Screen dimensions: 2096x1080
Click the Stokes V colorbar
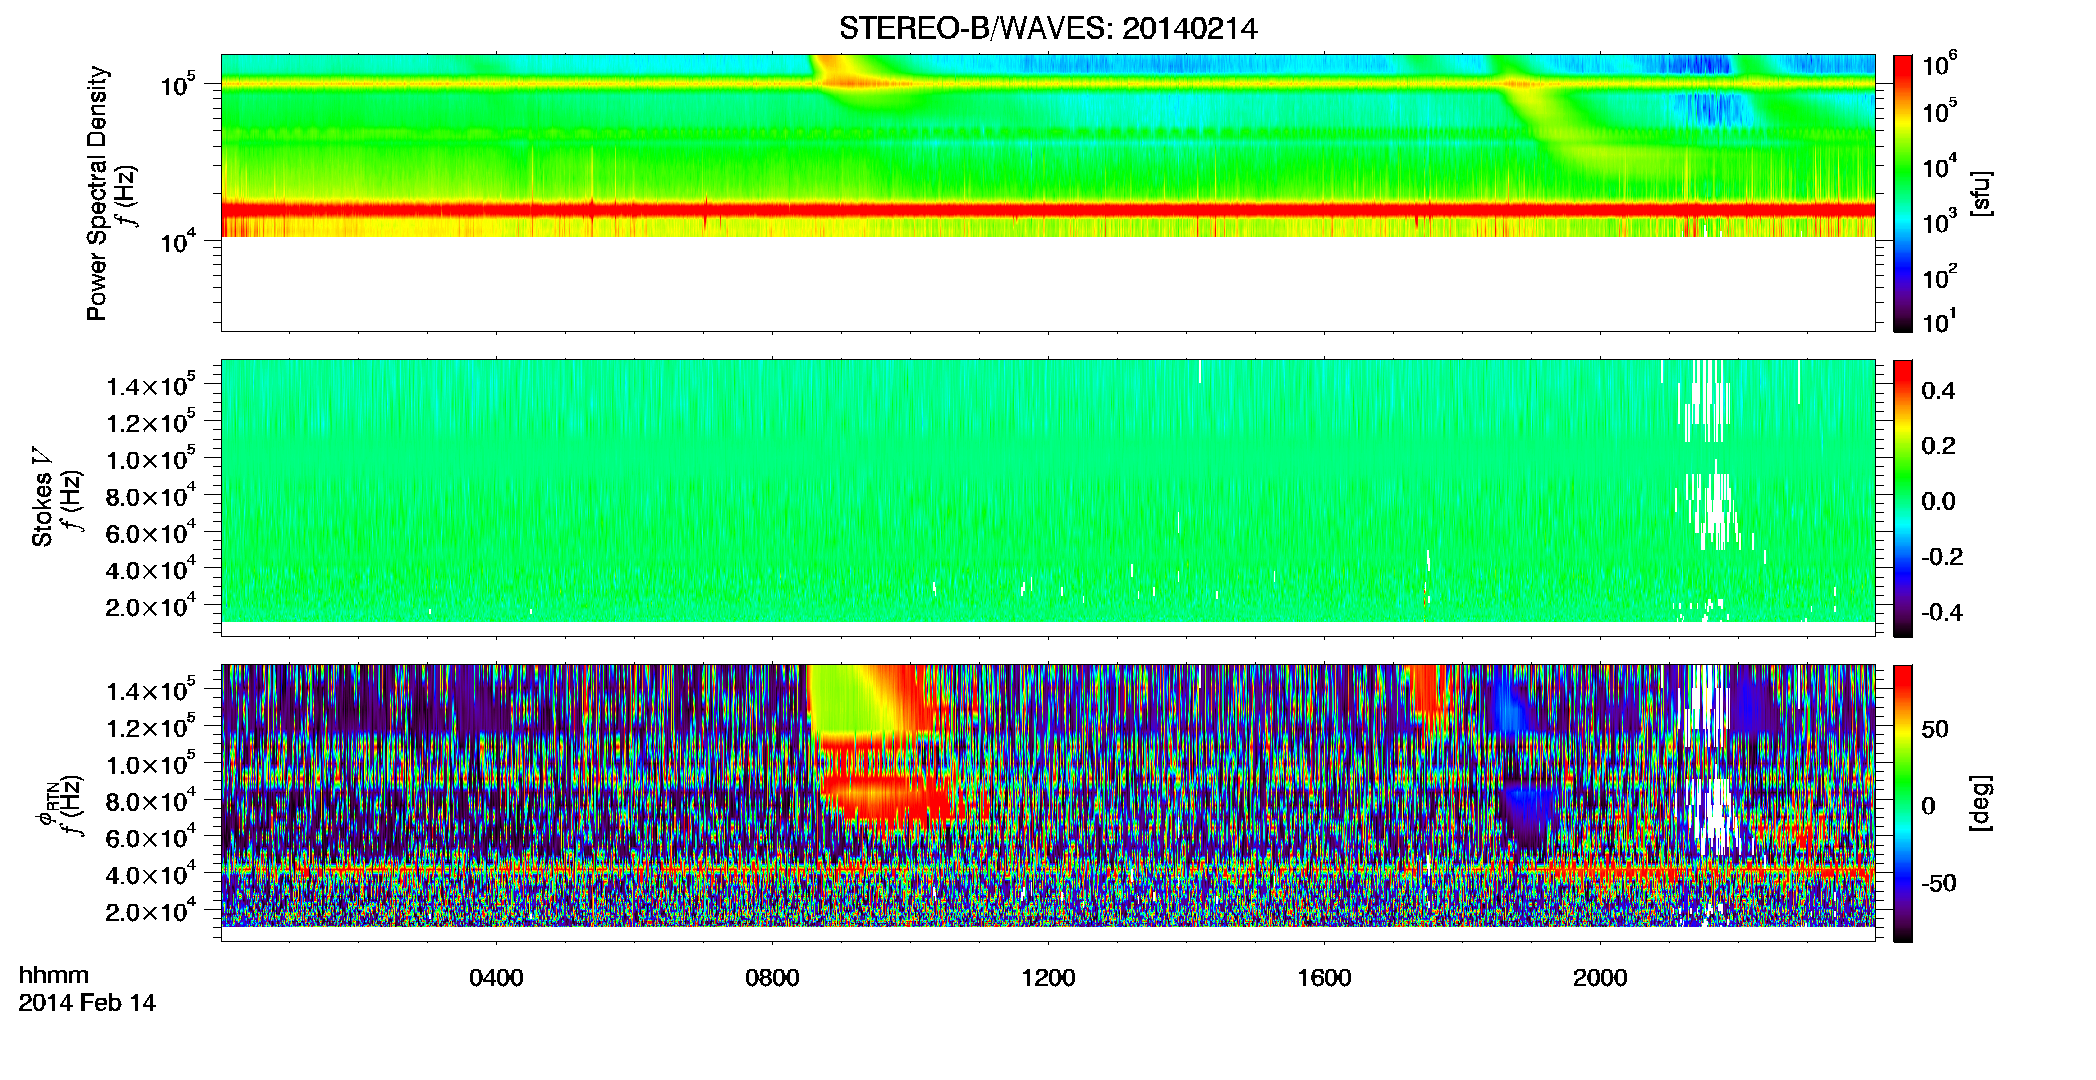pyautogui.click(x=1903, y=498)
